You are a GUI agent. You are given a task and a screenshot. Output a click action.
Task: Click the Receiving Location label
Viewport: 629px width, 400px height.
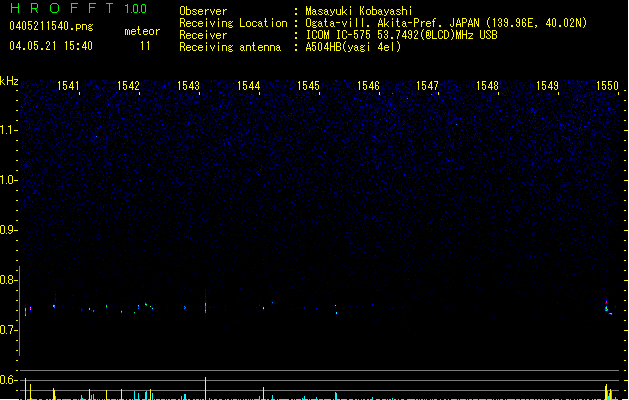coord(233,23)
